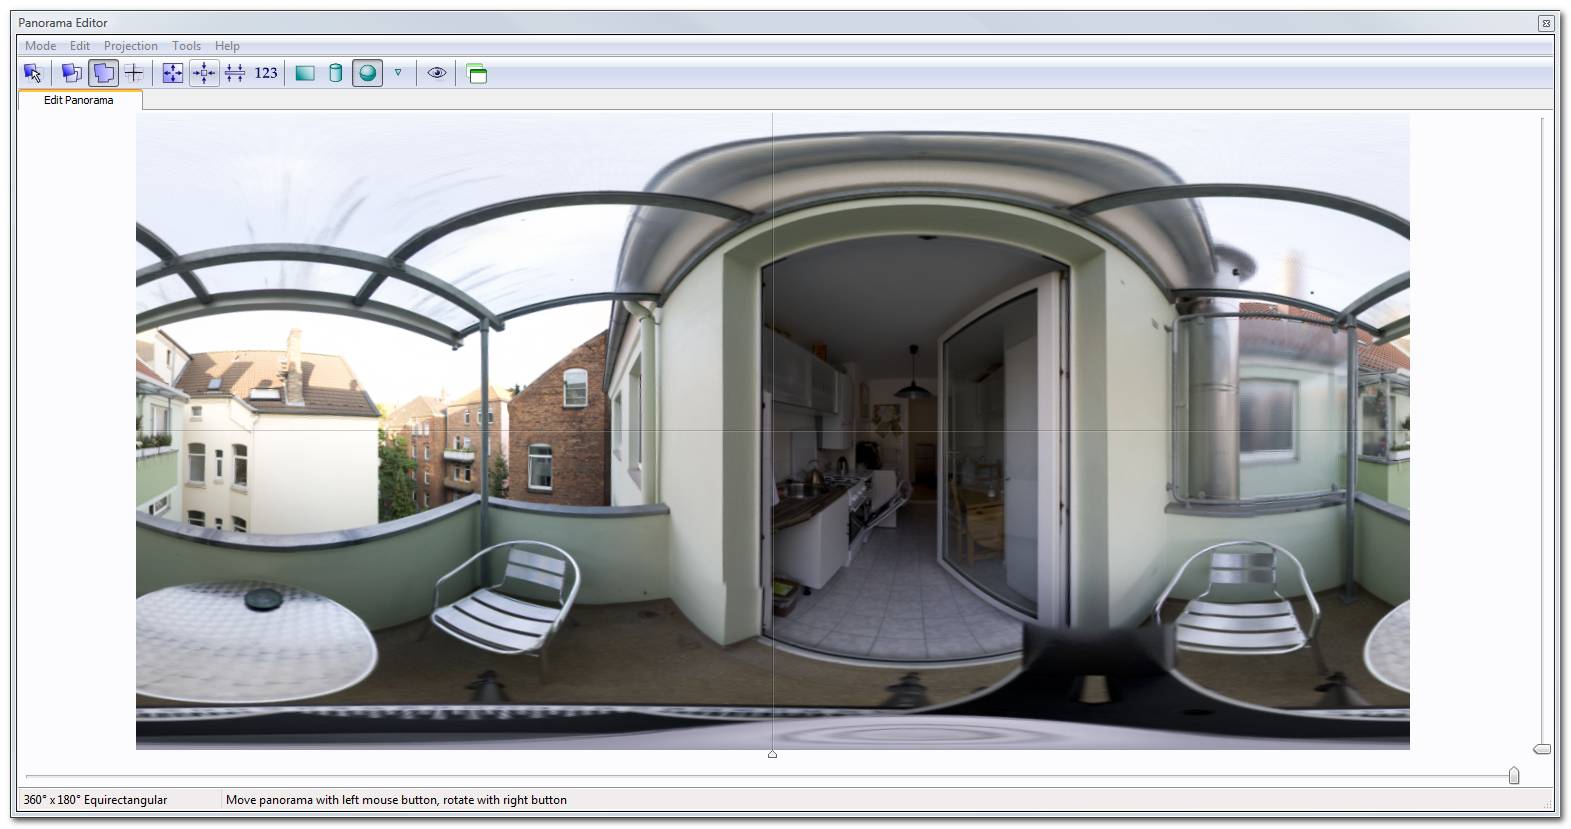Toggle the blended panorama view button

point(103,73)
